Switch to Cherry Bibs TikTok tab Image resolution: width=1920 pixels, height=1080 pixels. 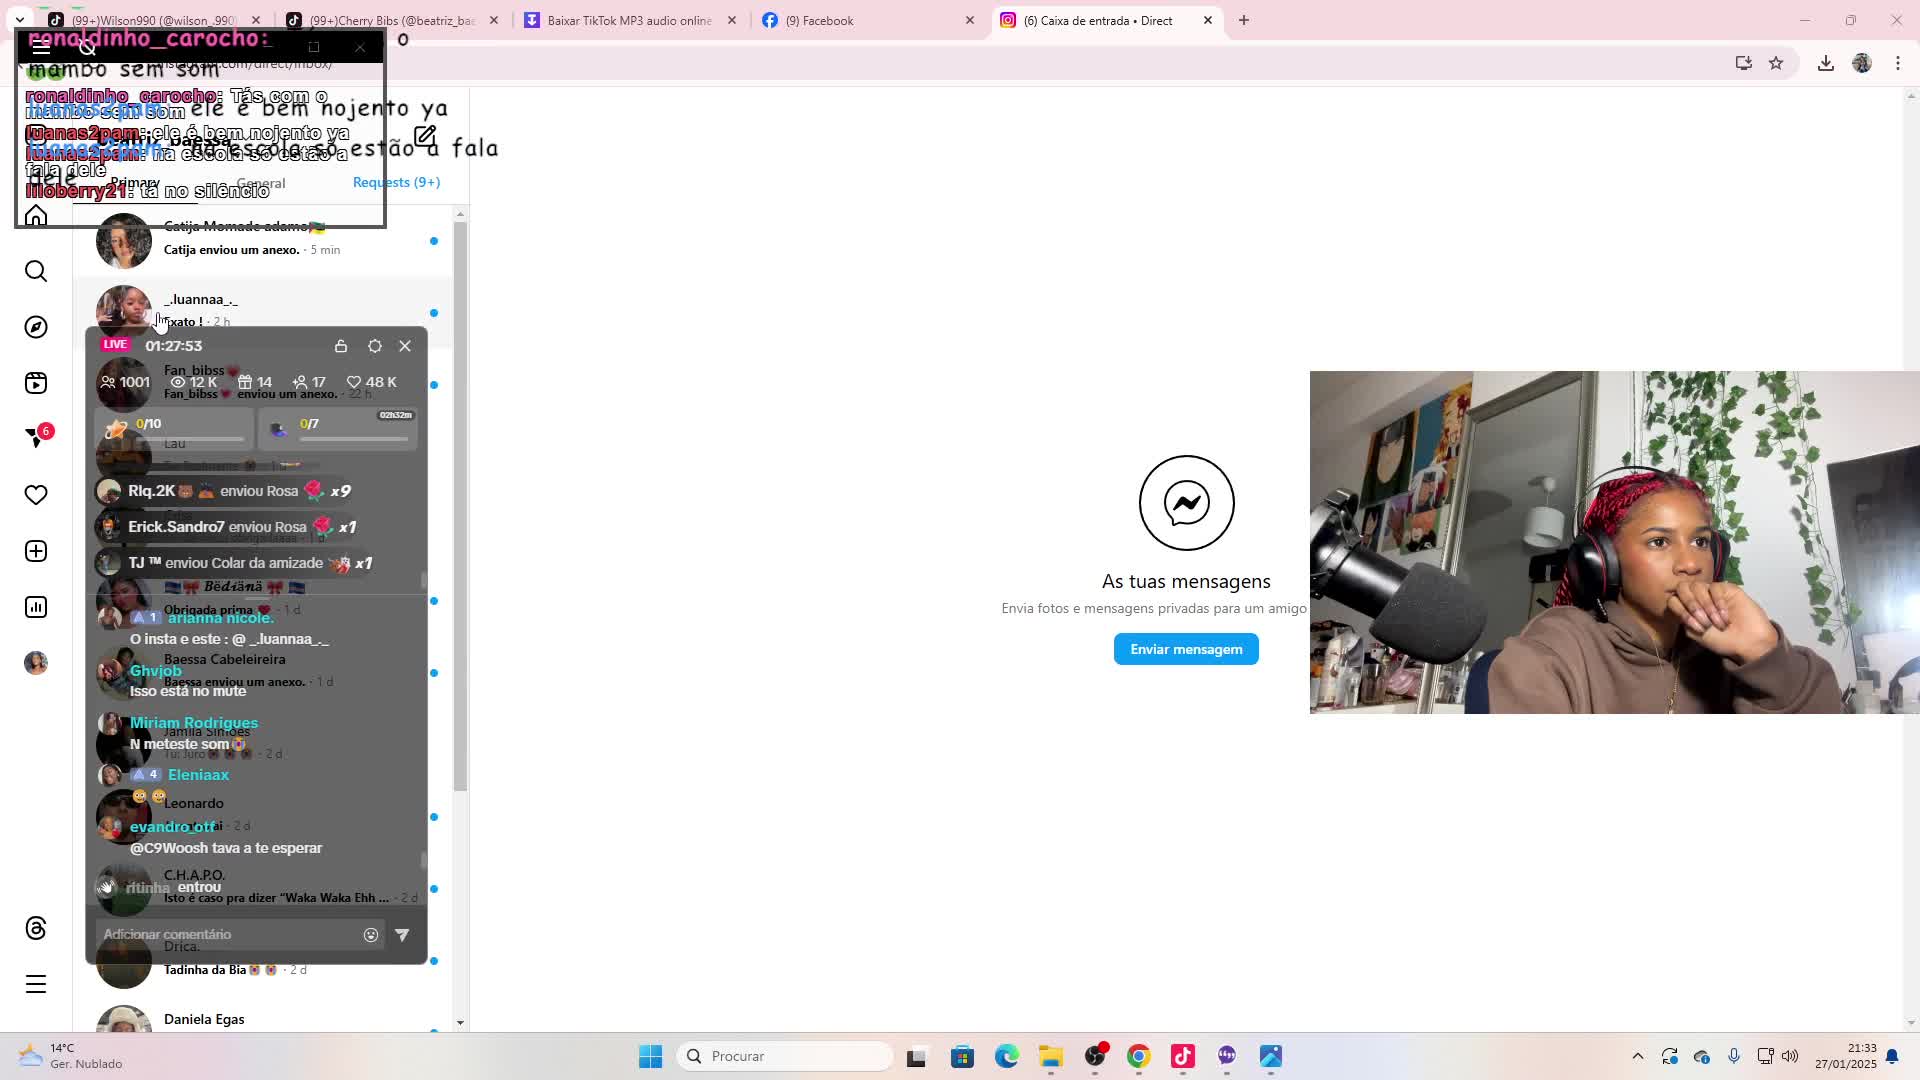(x=393, y=20)
